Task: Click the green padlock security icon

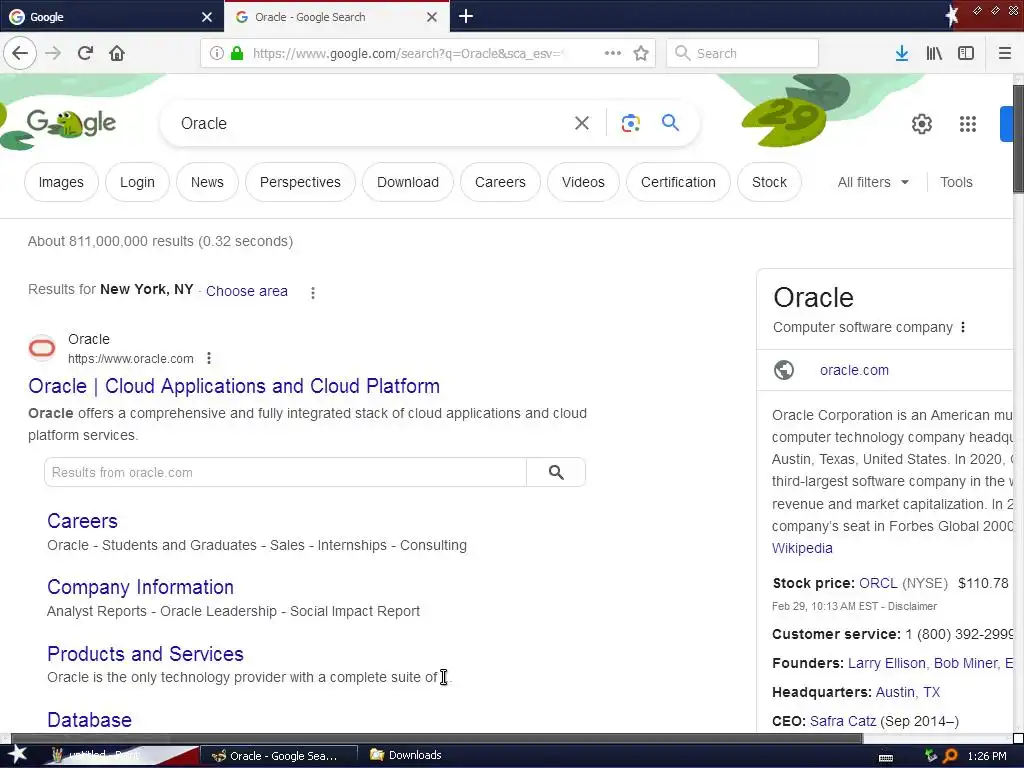Action: pos(237,53)
